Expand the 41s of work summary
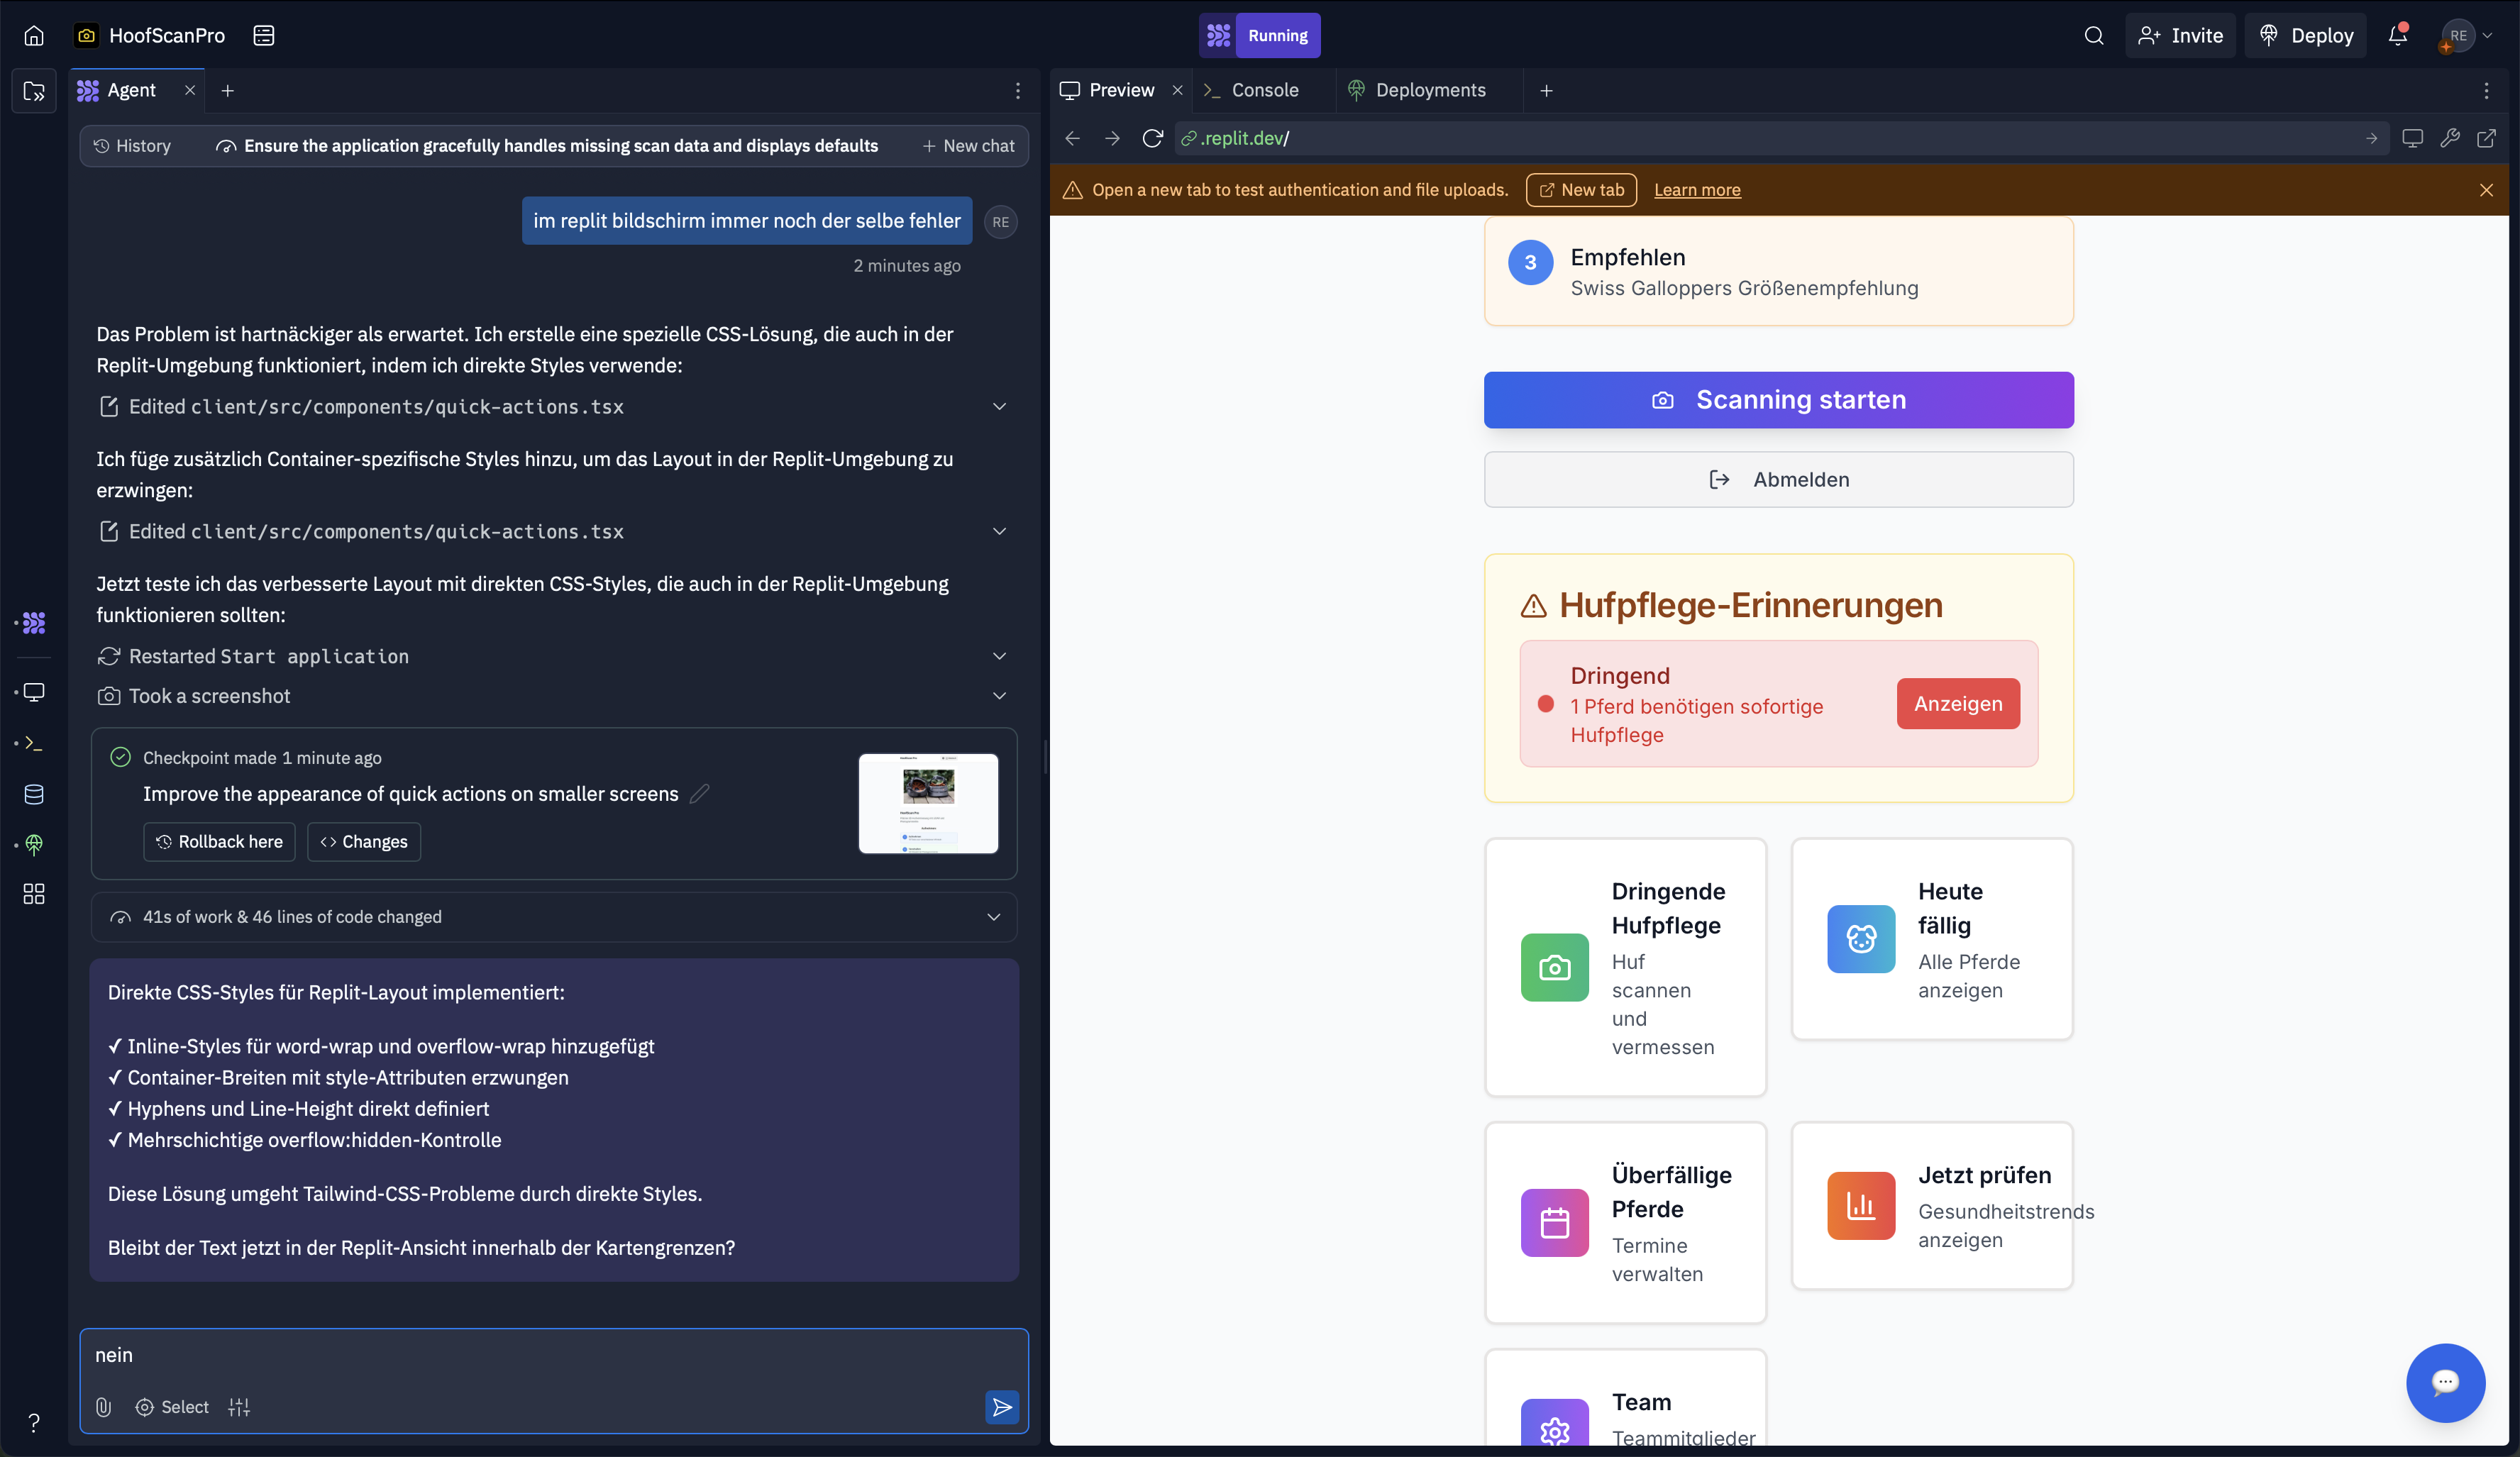 point(993,917)
